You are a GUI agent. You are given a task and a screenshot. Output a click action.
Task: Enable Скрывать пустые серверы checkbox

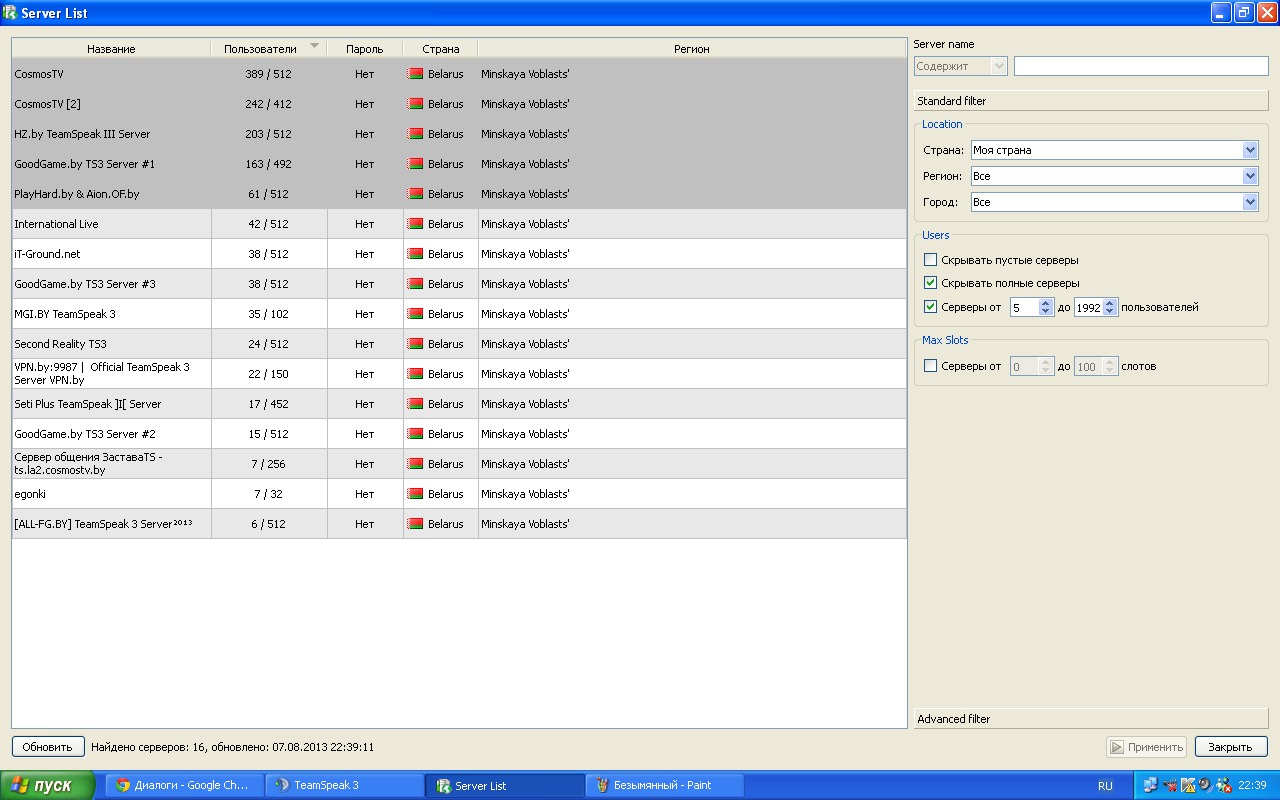coord(931,260)
